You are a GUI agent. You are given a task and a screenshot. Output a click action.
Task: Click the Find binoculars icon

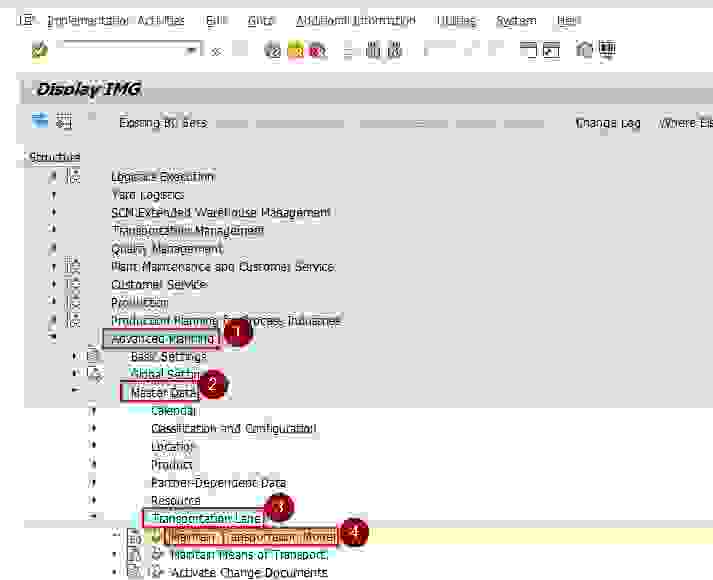[x=373, y=50]
